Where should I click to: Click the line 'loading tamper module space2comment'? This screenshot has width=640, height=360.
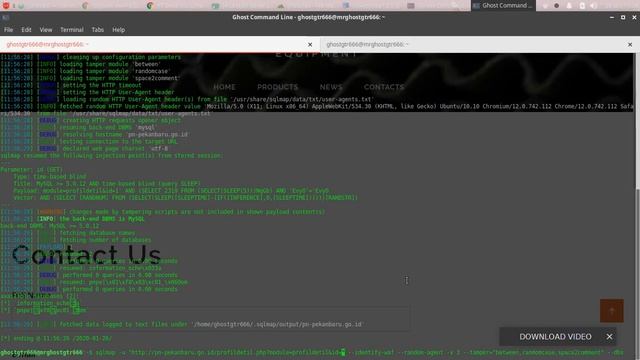pos(90,78)
